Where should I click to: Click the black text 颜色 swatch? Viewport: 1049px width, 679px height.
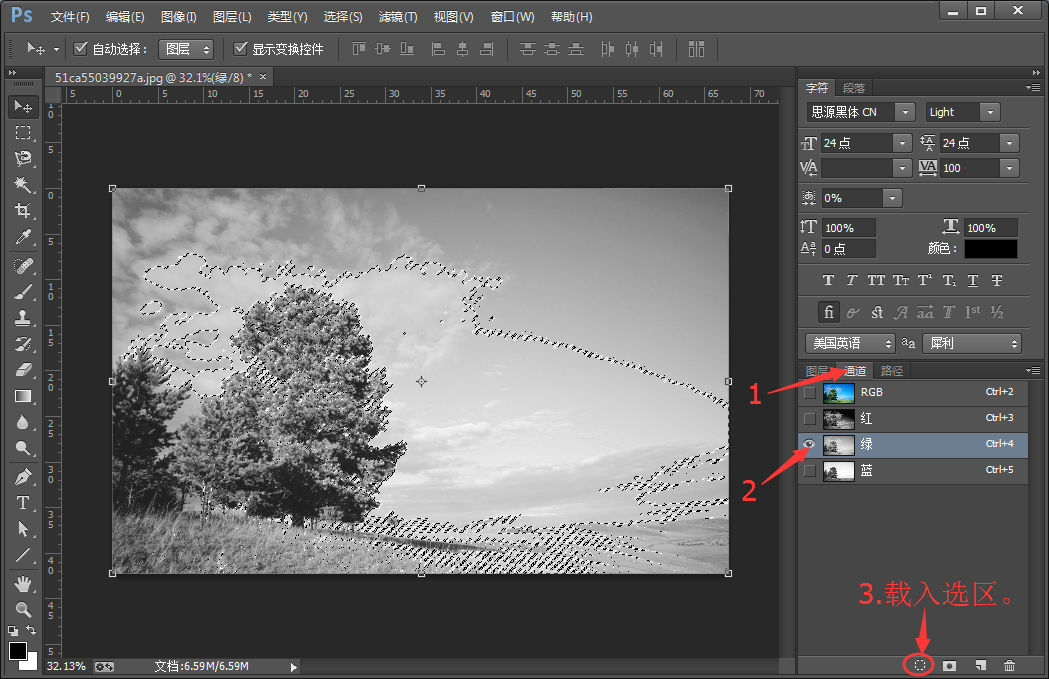(x=991, y=249)
